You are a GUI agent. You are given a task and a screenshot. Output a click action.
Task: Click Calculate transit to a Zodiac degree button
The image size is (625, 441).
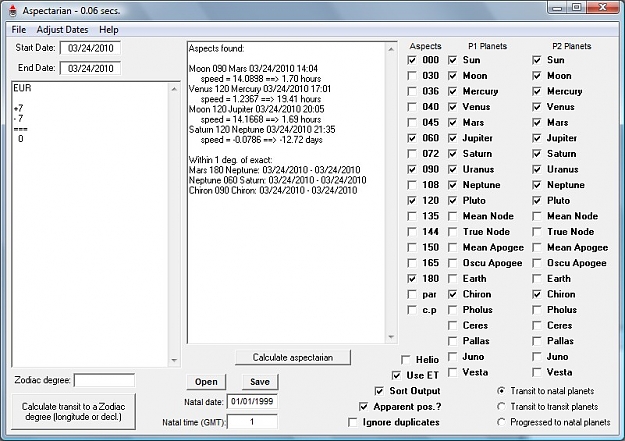[x=73, y=411]
